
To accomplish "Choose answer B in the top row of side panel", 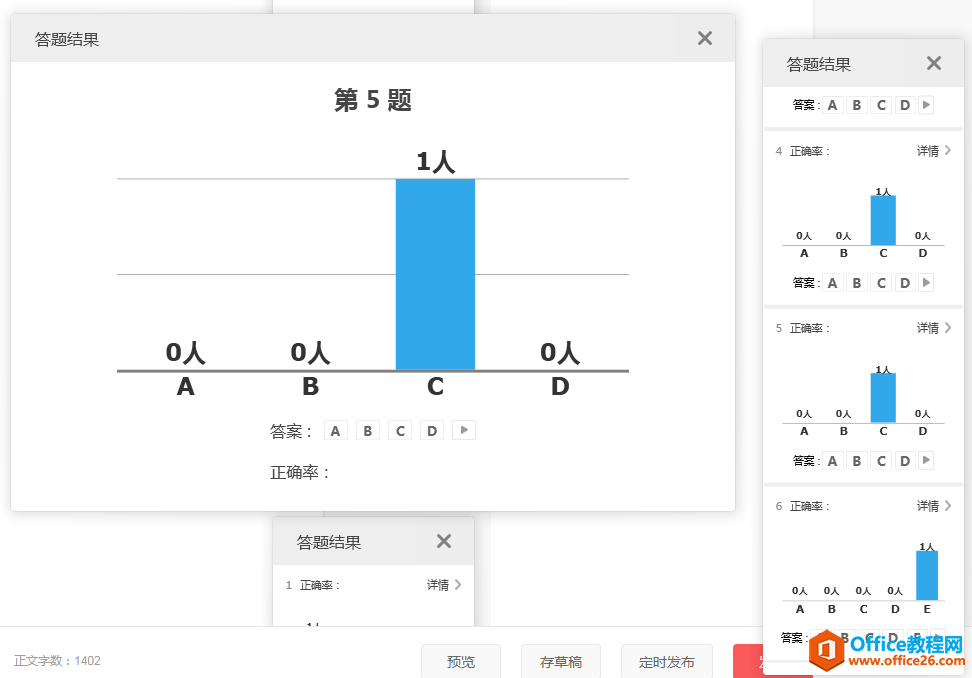I will [x=857, y=105].
